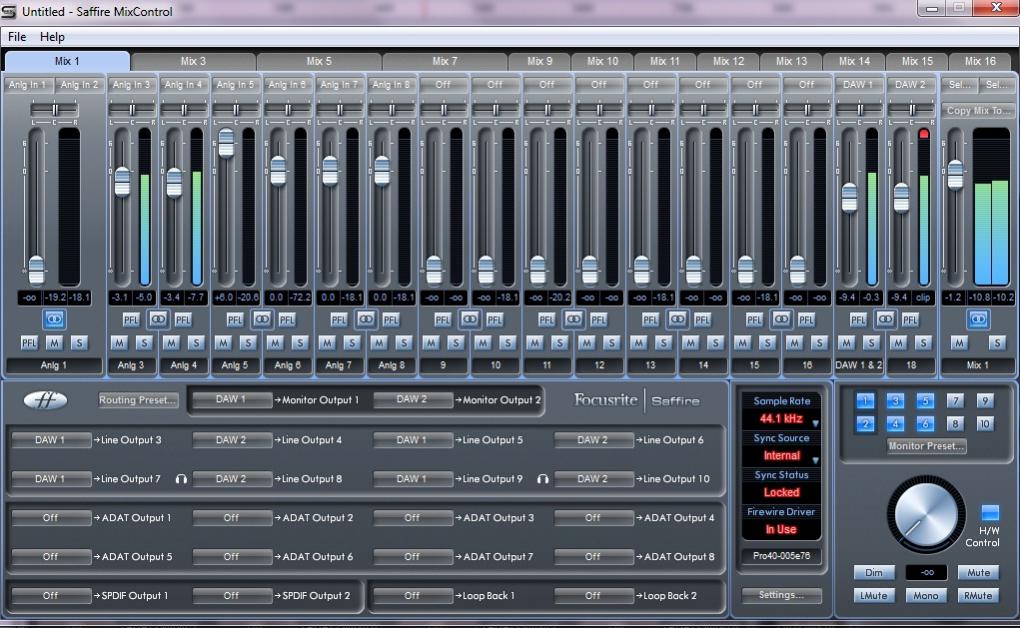Toggle stereo link on Mix 1 output channel

tap(978, 319)
